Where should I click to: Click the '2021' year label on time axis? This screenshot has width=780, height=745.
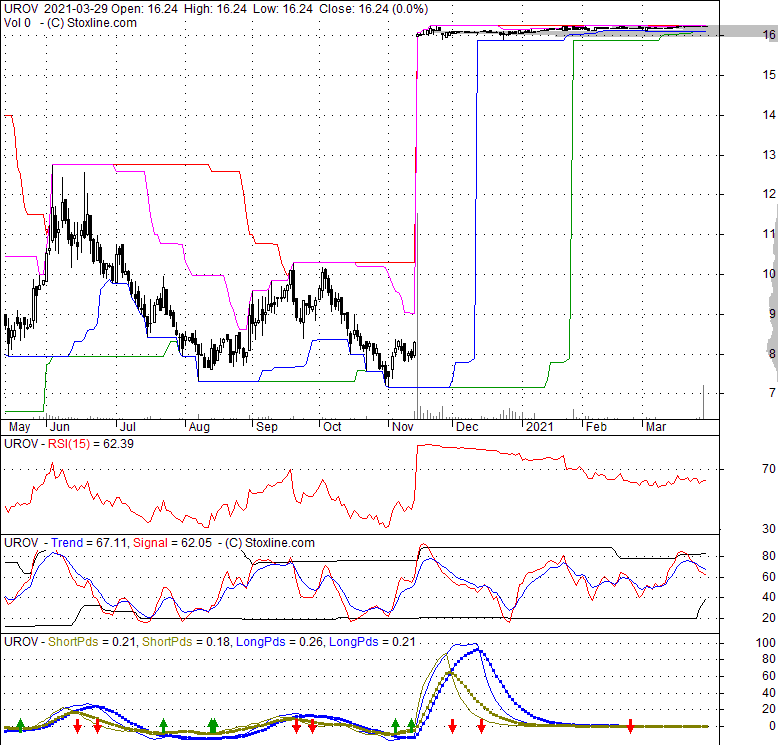pos(539,427)
